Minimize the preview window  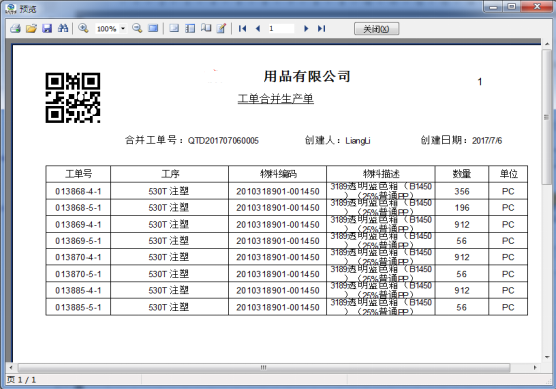coord(494,6)
